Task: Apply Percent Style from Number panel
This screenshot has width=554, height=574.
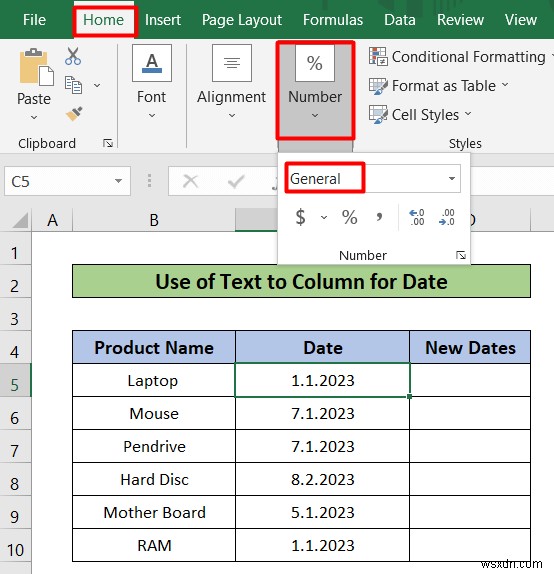Action: (x=349, y=217)
